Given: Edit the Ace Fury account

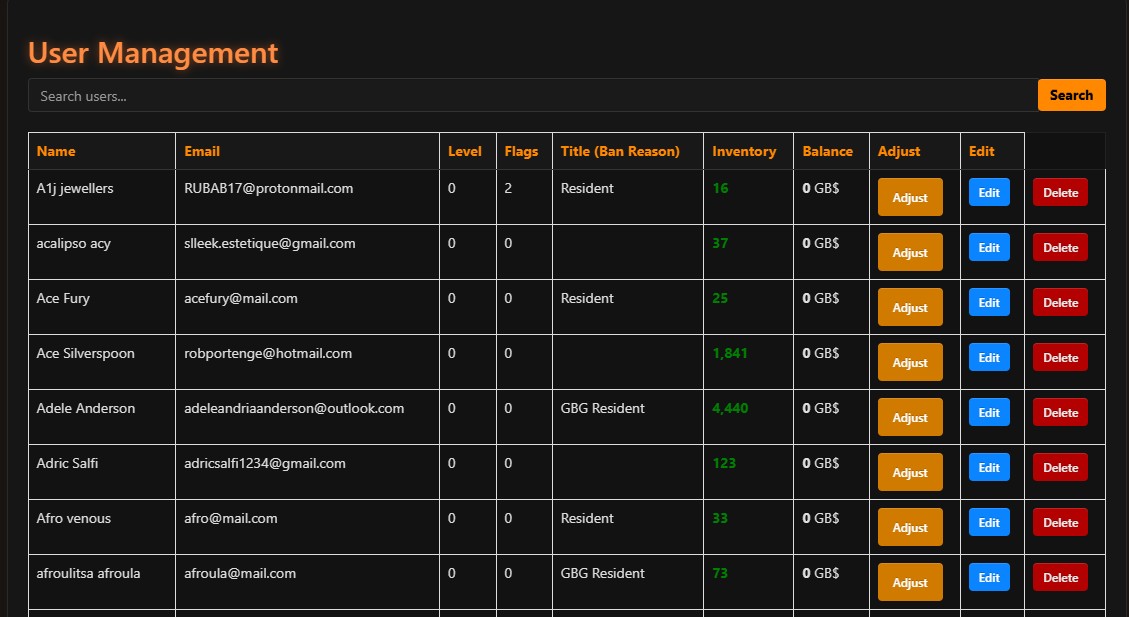Looking at the screenshot, I should pyautogui.click(x=989, y=303).
